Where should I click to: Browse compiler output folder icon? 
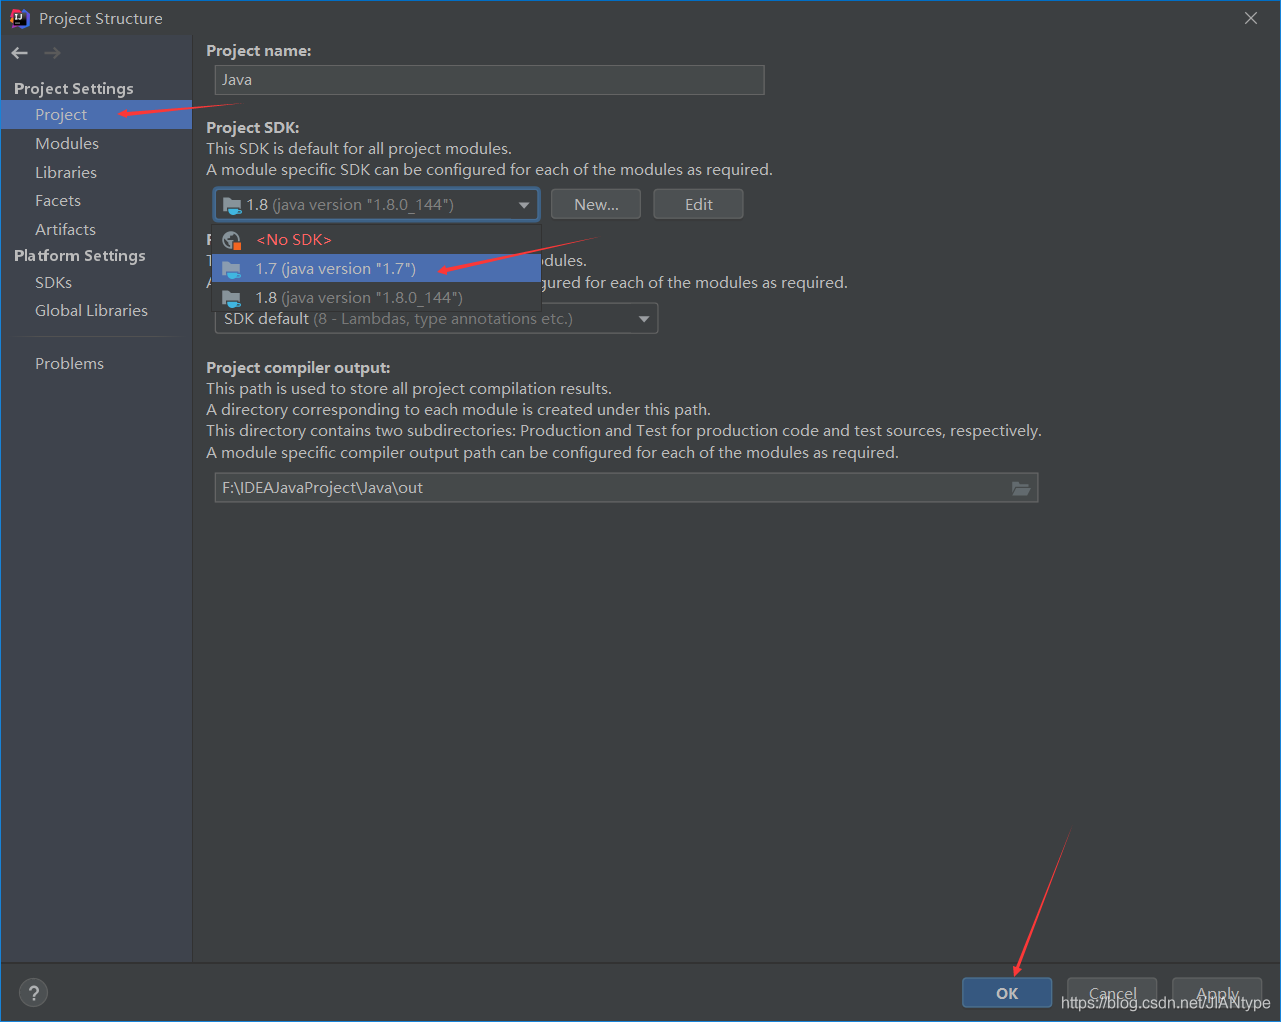(1020, 488)
